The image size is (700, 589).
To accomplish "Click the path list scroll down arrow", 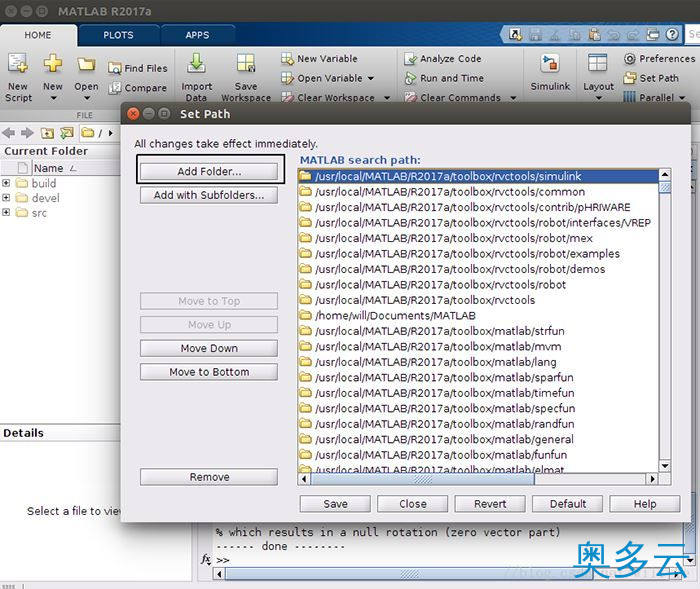I will [665, 466].
